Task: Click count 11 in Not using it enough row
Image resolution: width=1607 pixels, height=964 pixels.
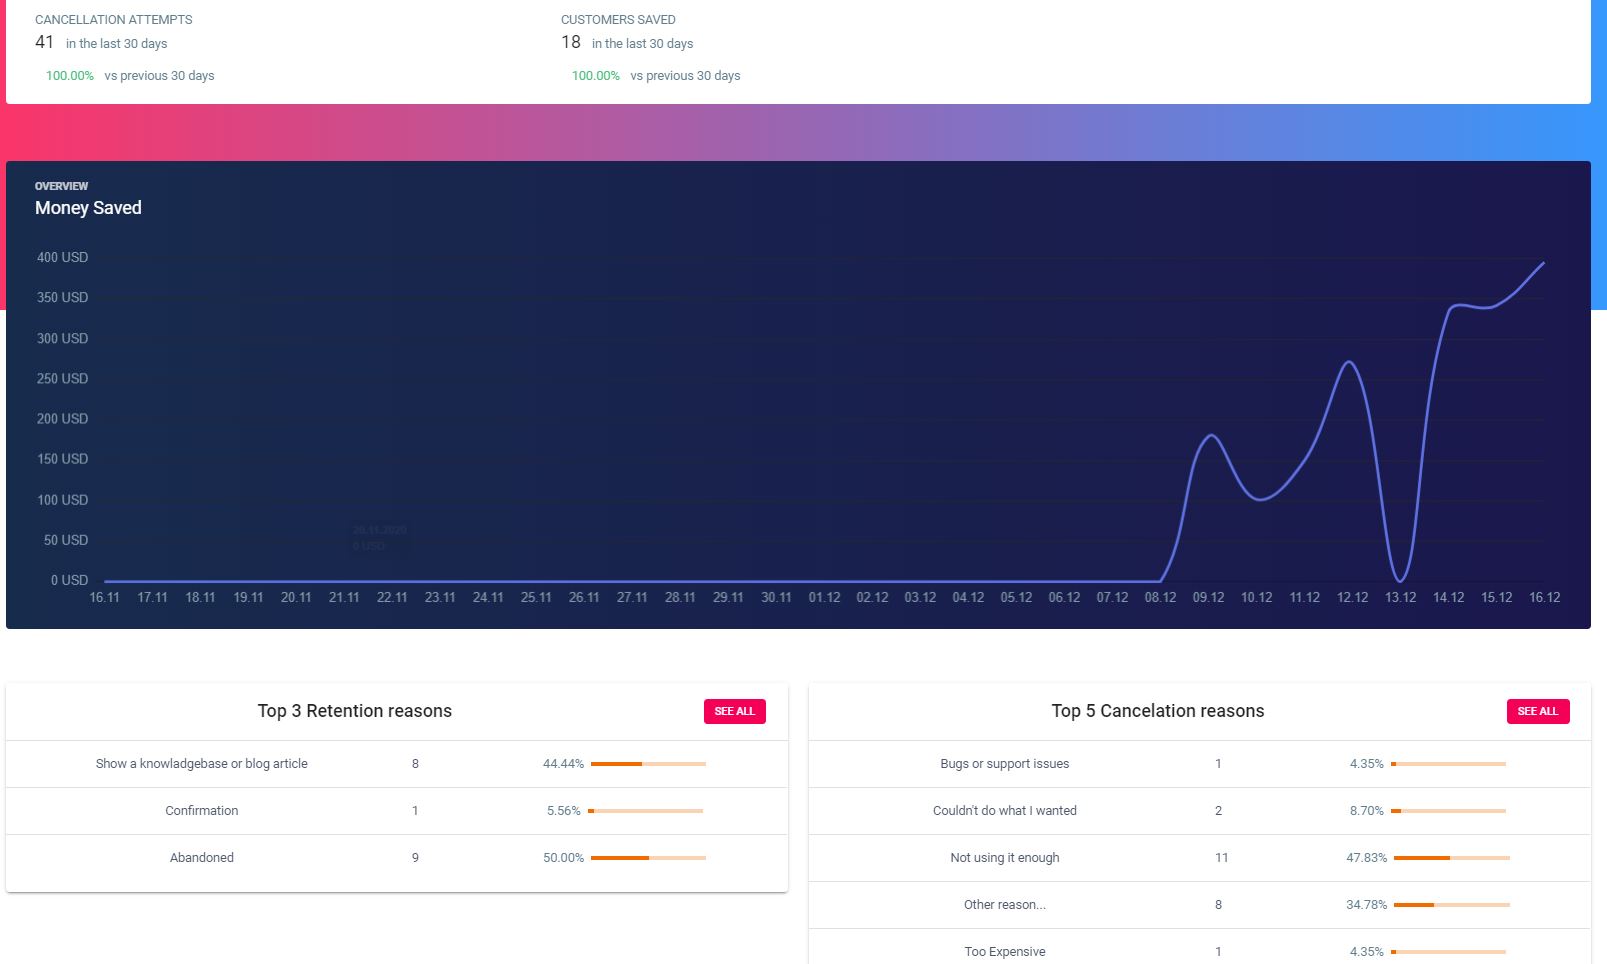Action: coord(1221,857)
